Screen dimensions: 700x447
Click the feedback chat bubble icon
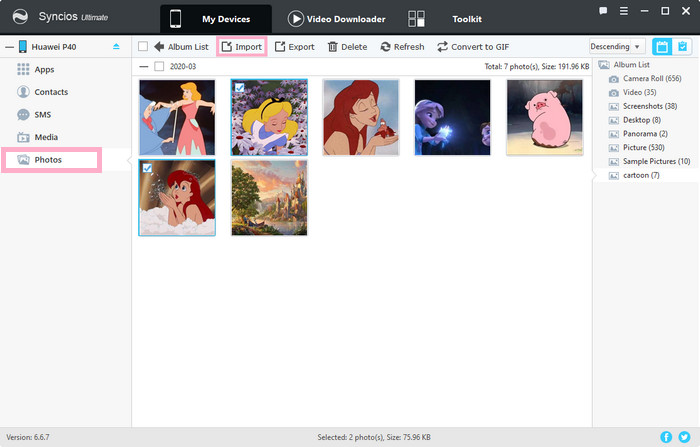pos(603,11)
